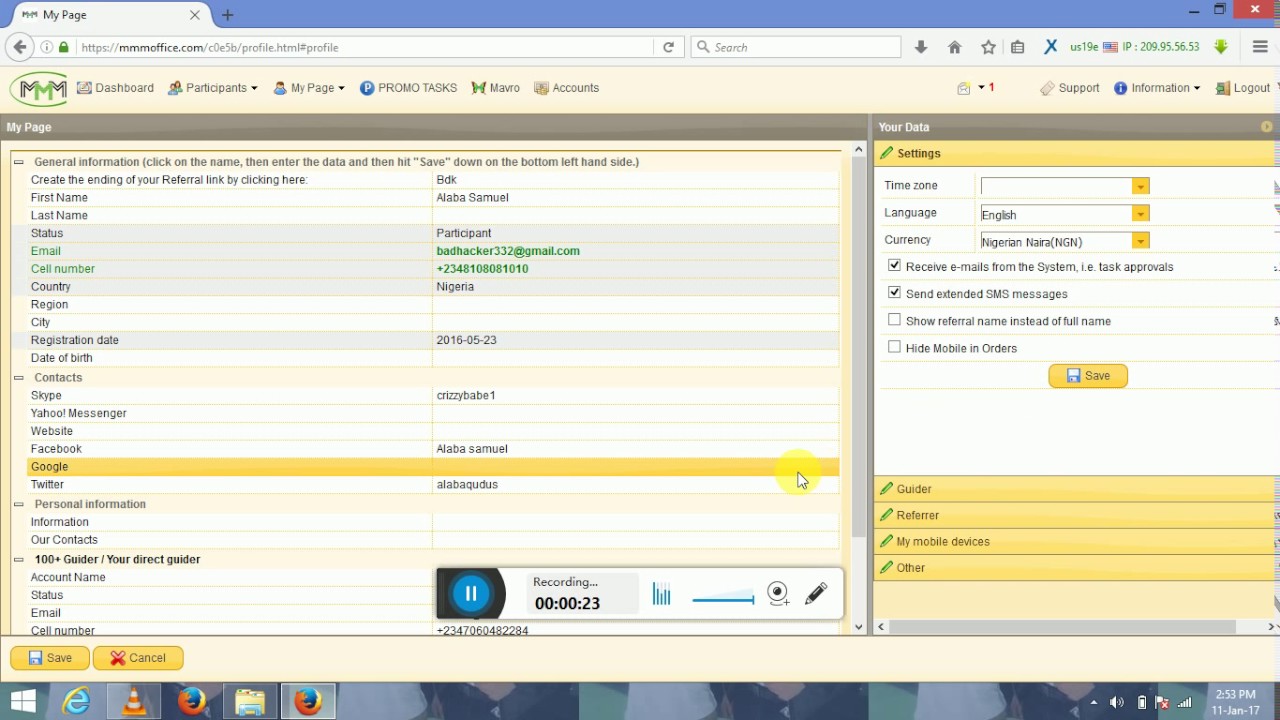The height and width of the screenshot is (720, 1280).
Task: Select the Google contact row
Action: coord(433,467)
